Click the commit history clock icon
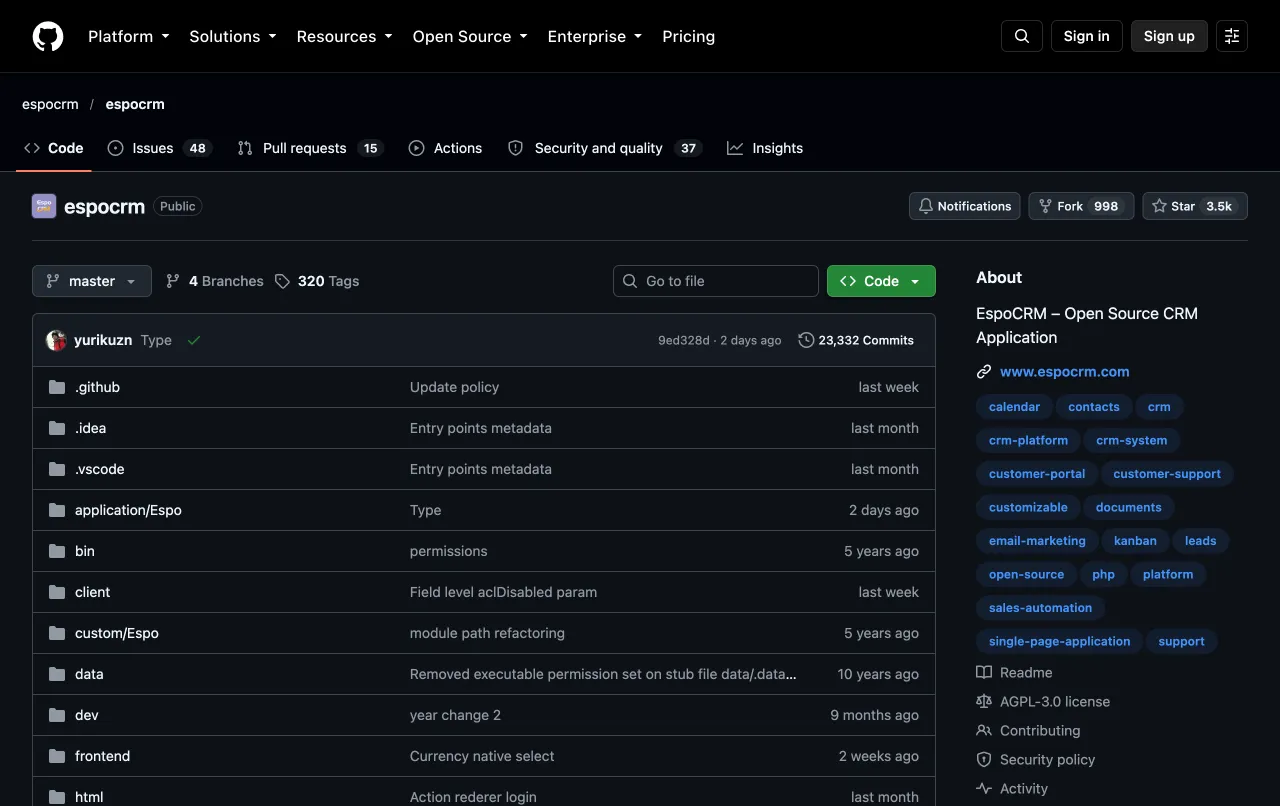 [x=806, y=340]
